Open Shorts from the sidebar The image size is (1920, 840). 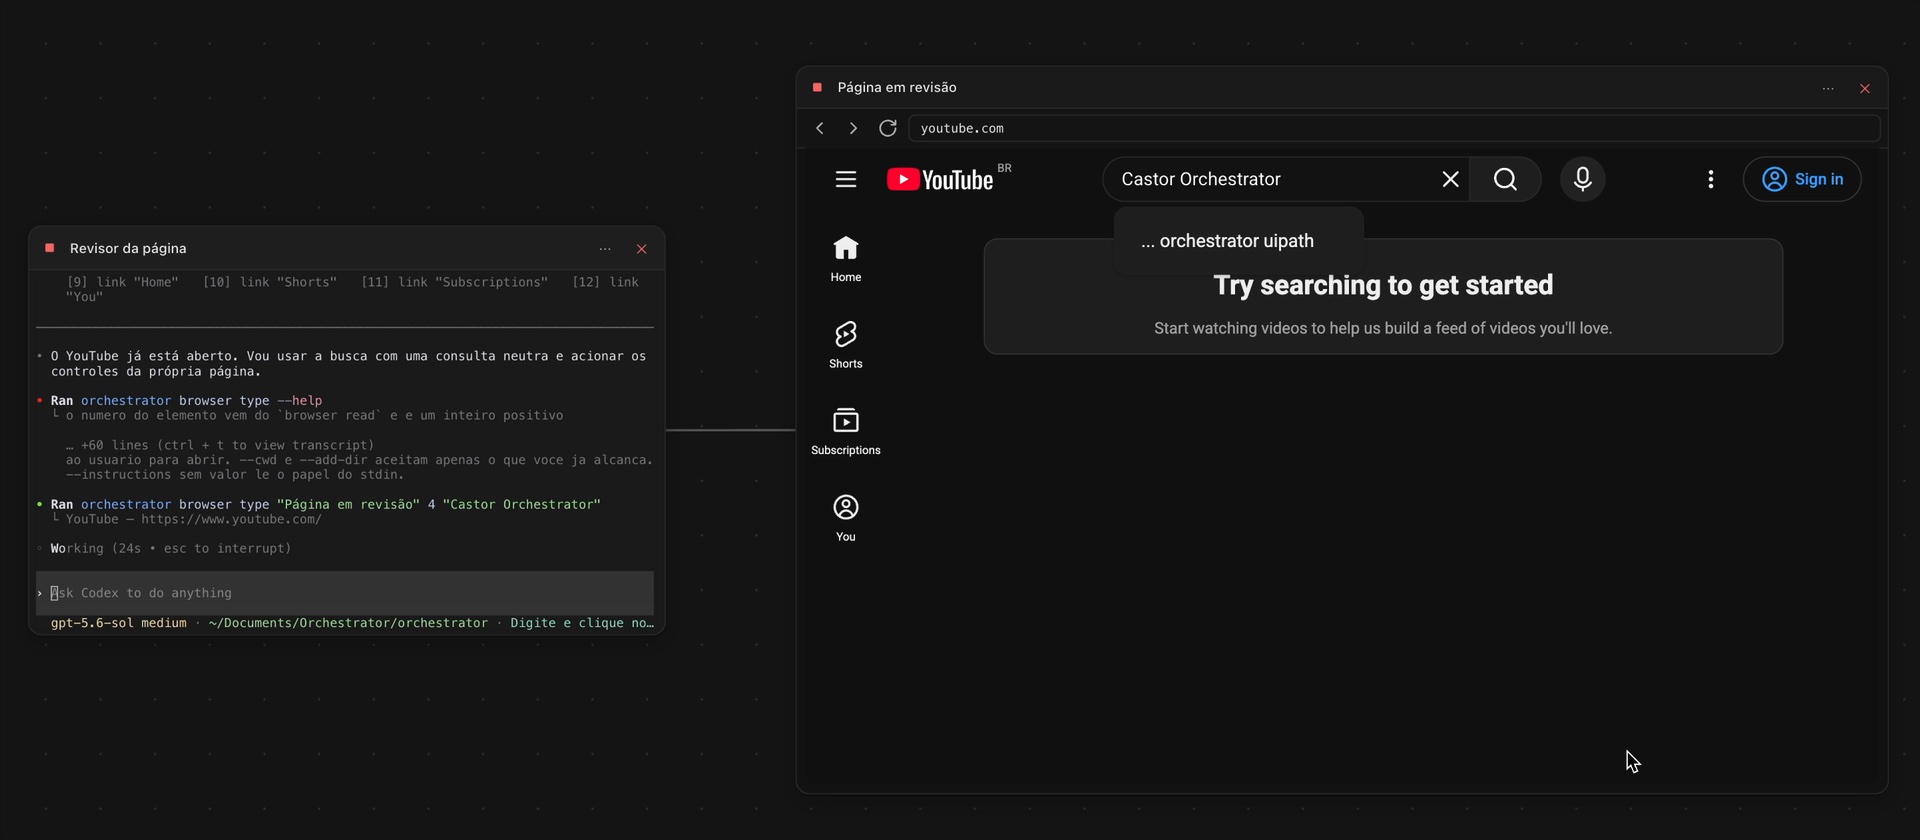(846, 345)
